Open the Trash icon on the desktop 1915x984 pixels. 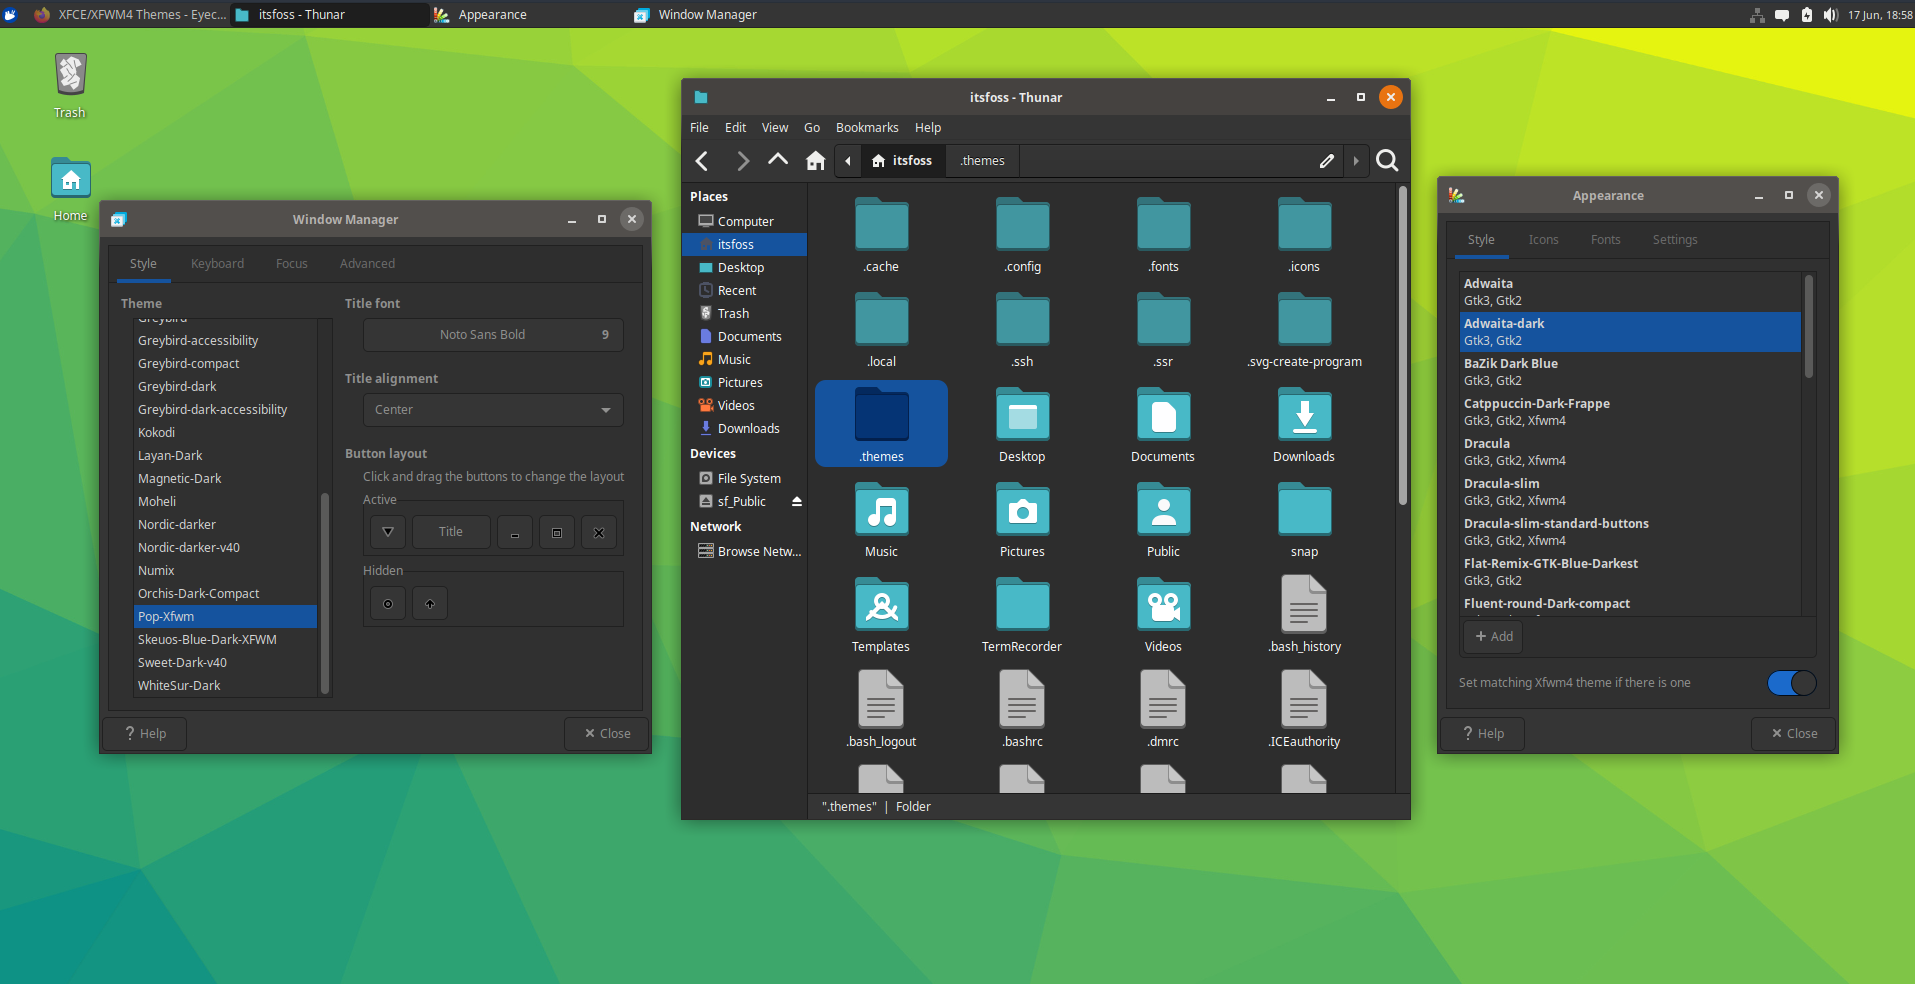[69, 75]
